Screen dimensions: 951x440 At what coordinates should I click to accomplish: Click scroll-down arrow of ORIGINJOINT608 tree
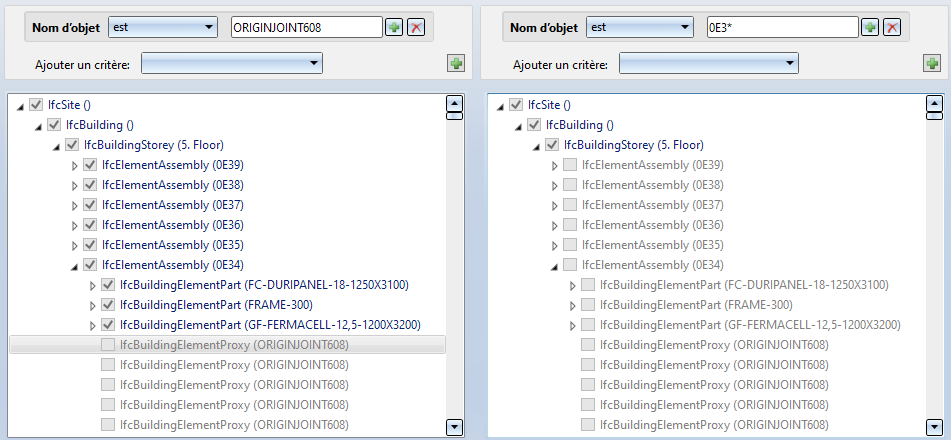click(x=454, y=427)
